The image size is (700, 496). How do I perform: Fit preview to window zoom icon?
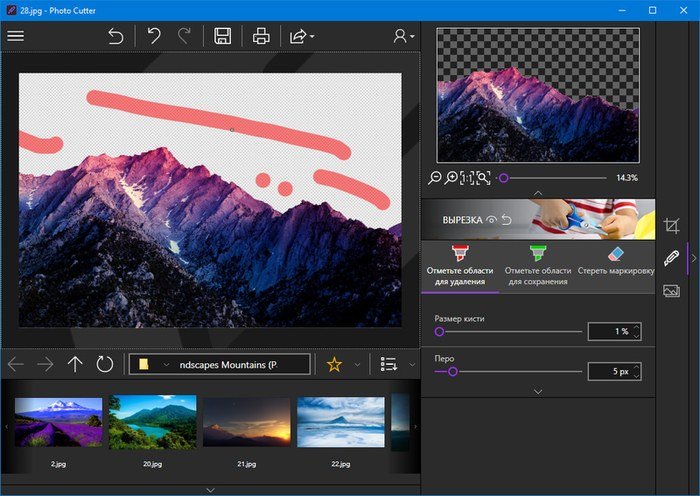click(x=483, y=178)
